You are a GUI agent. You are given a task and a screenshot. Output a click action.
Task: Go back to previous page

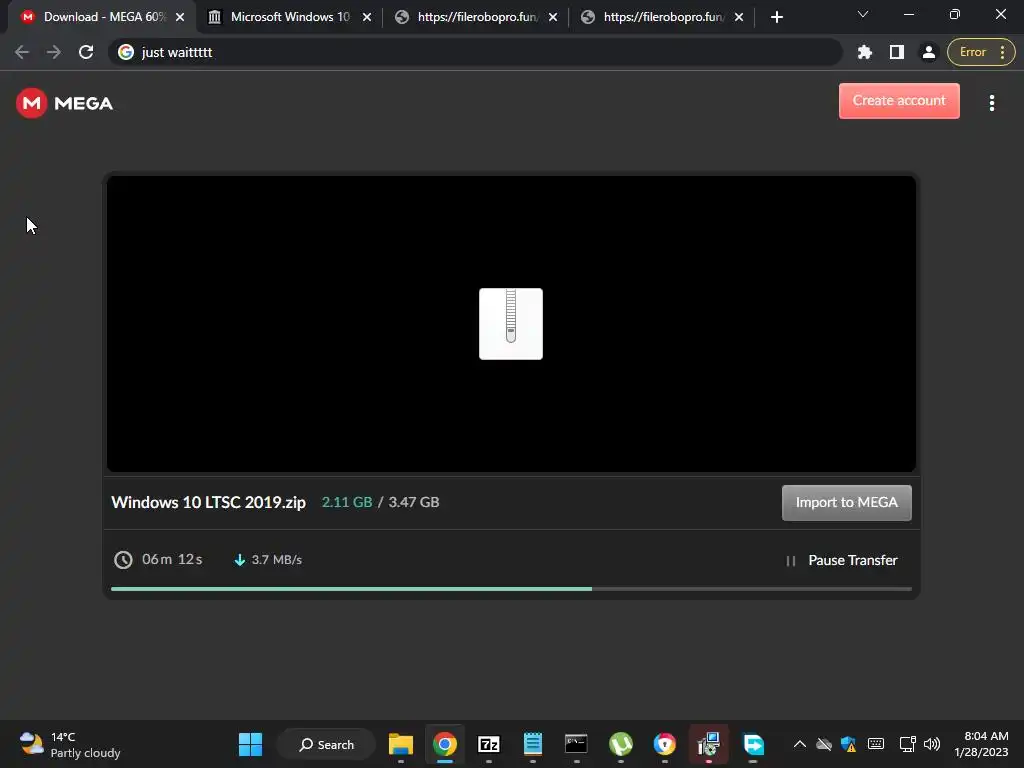(22, 52)
